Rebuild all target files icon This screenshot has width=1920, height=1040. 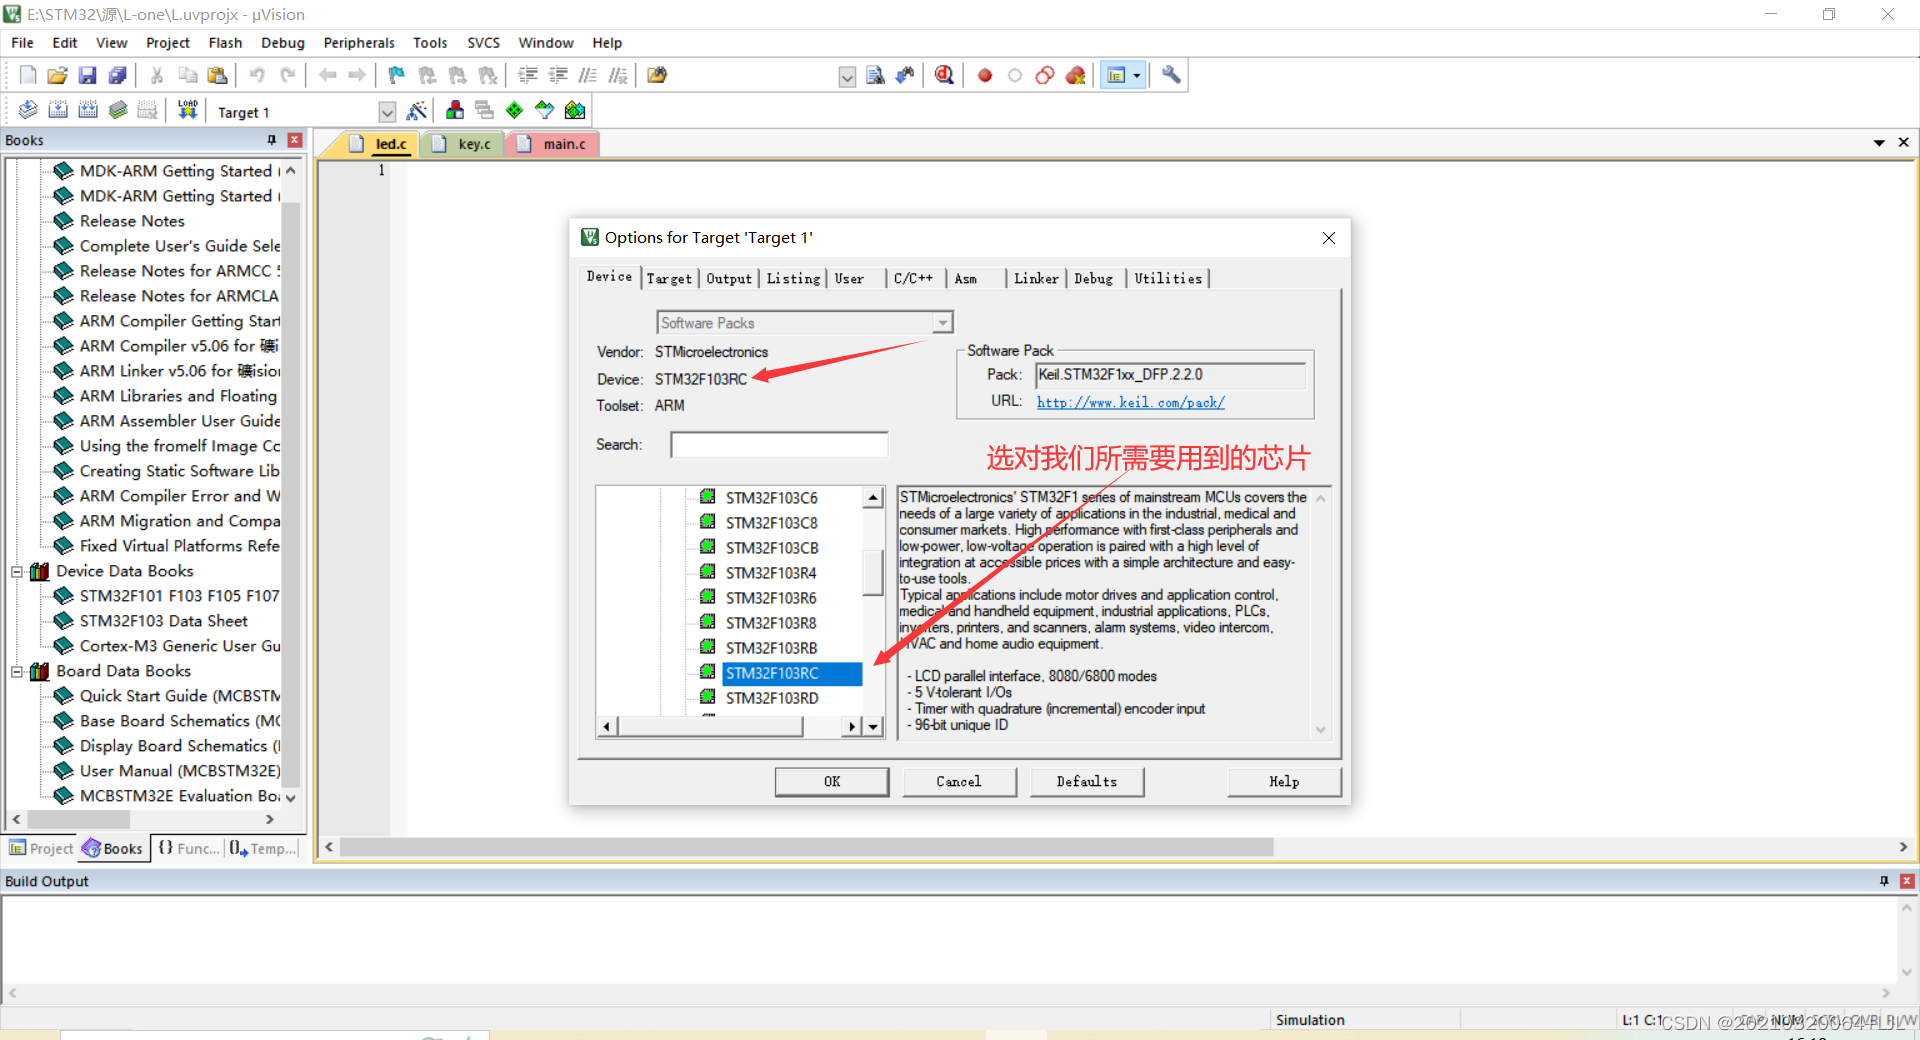pos(88,110)
